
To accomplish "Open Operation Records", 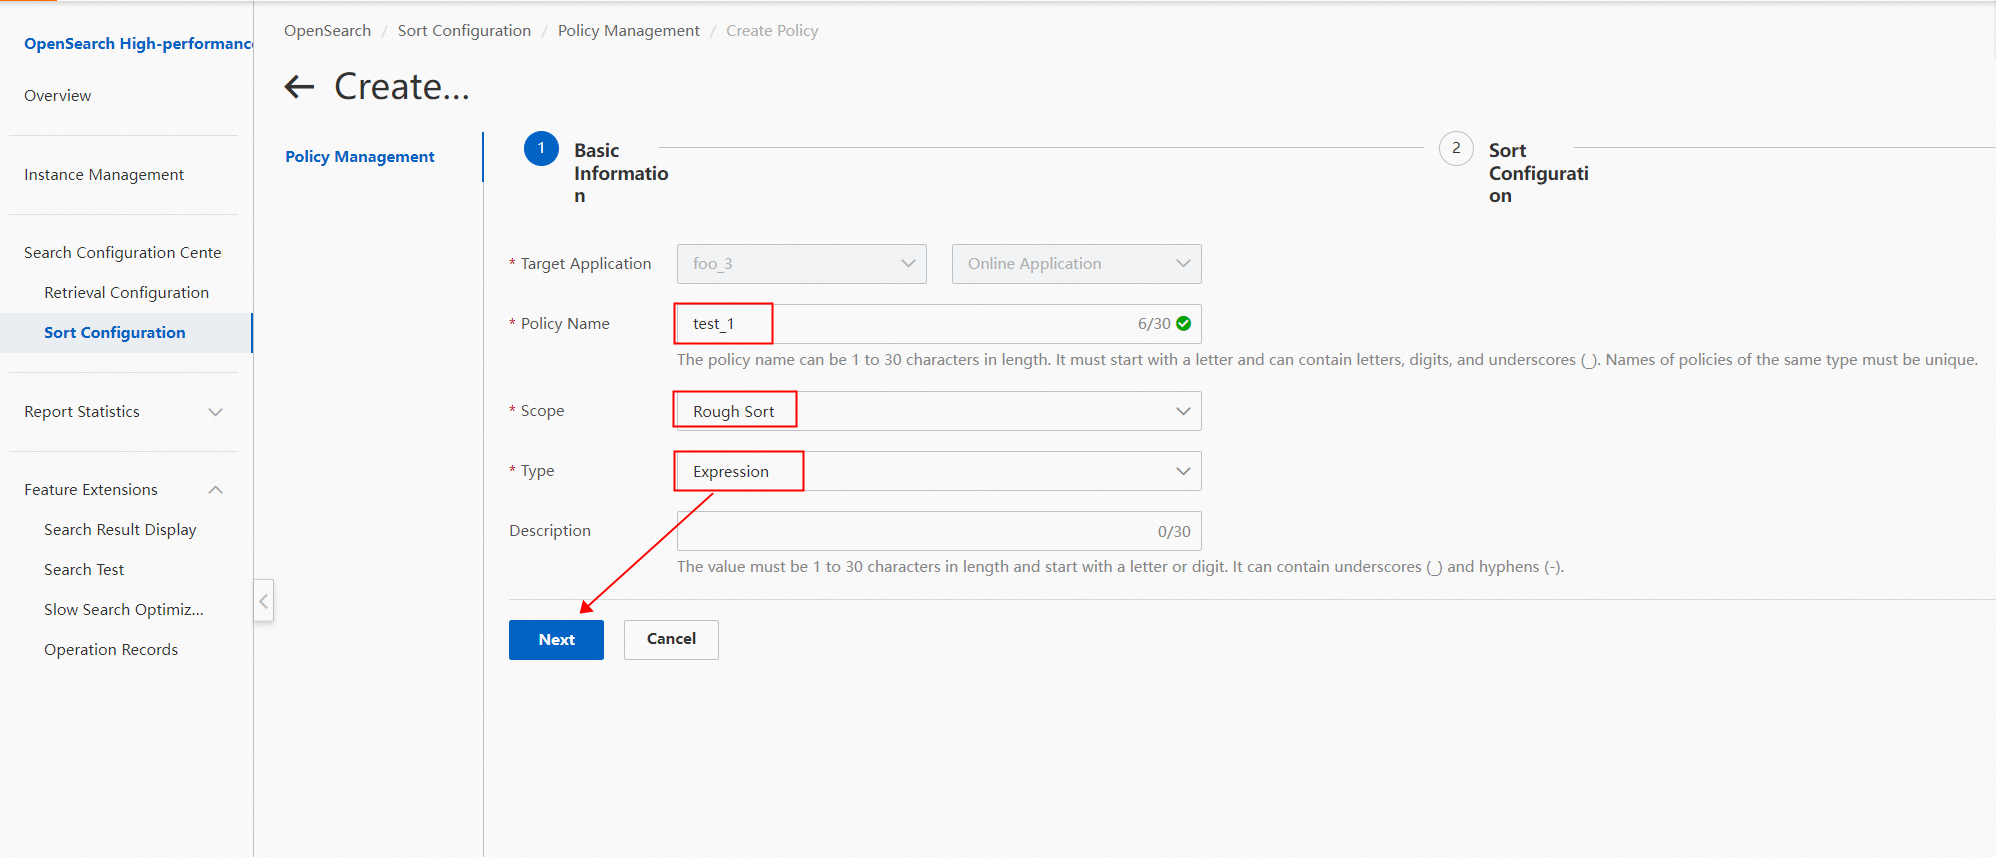I will (111, 650).
